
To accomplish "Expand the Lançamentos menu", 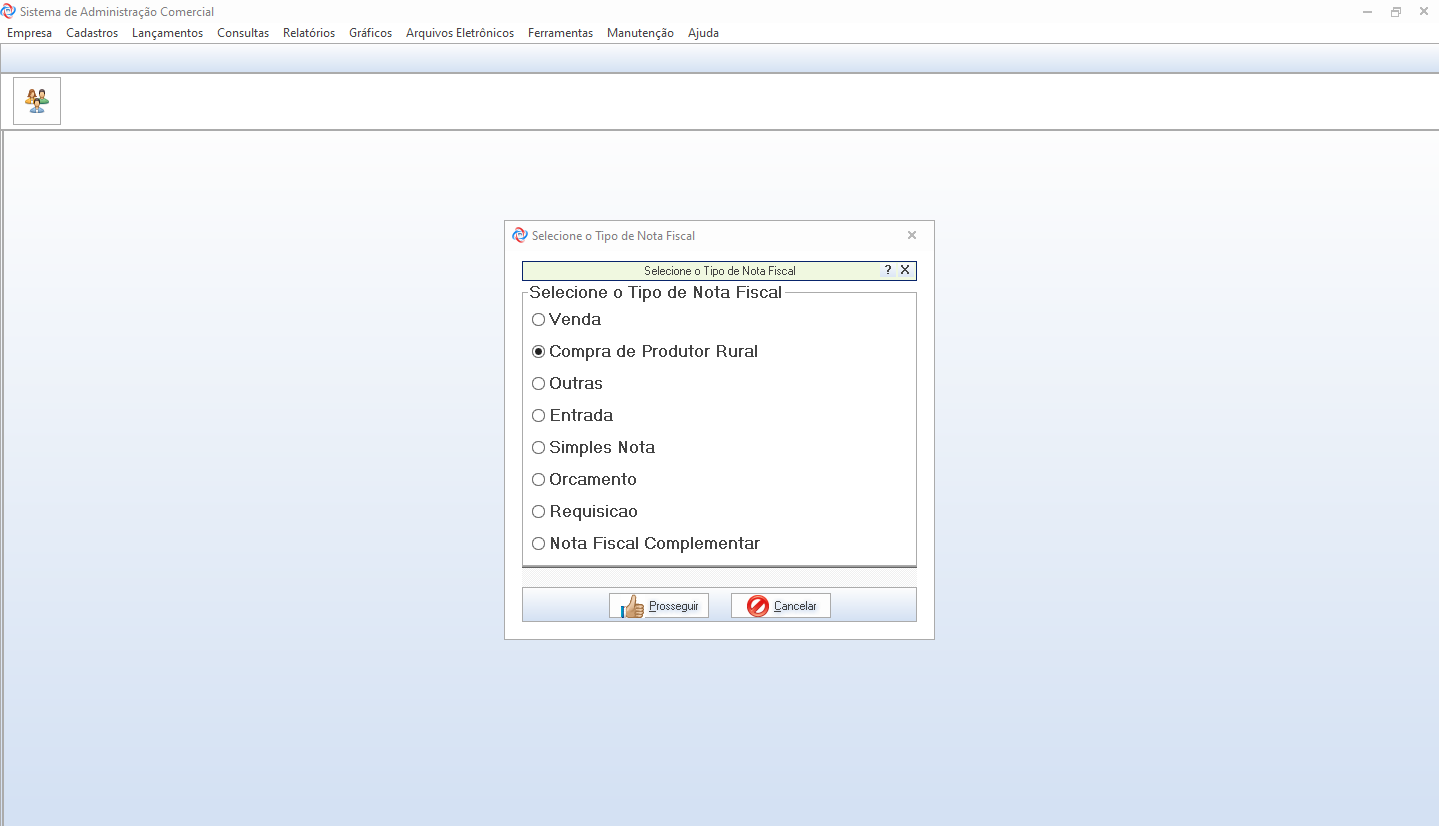I will click(167, 33).
